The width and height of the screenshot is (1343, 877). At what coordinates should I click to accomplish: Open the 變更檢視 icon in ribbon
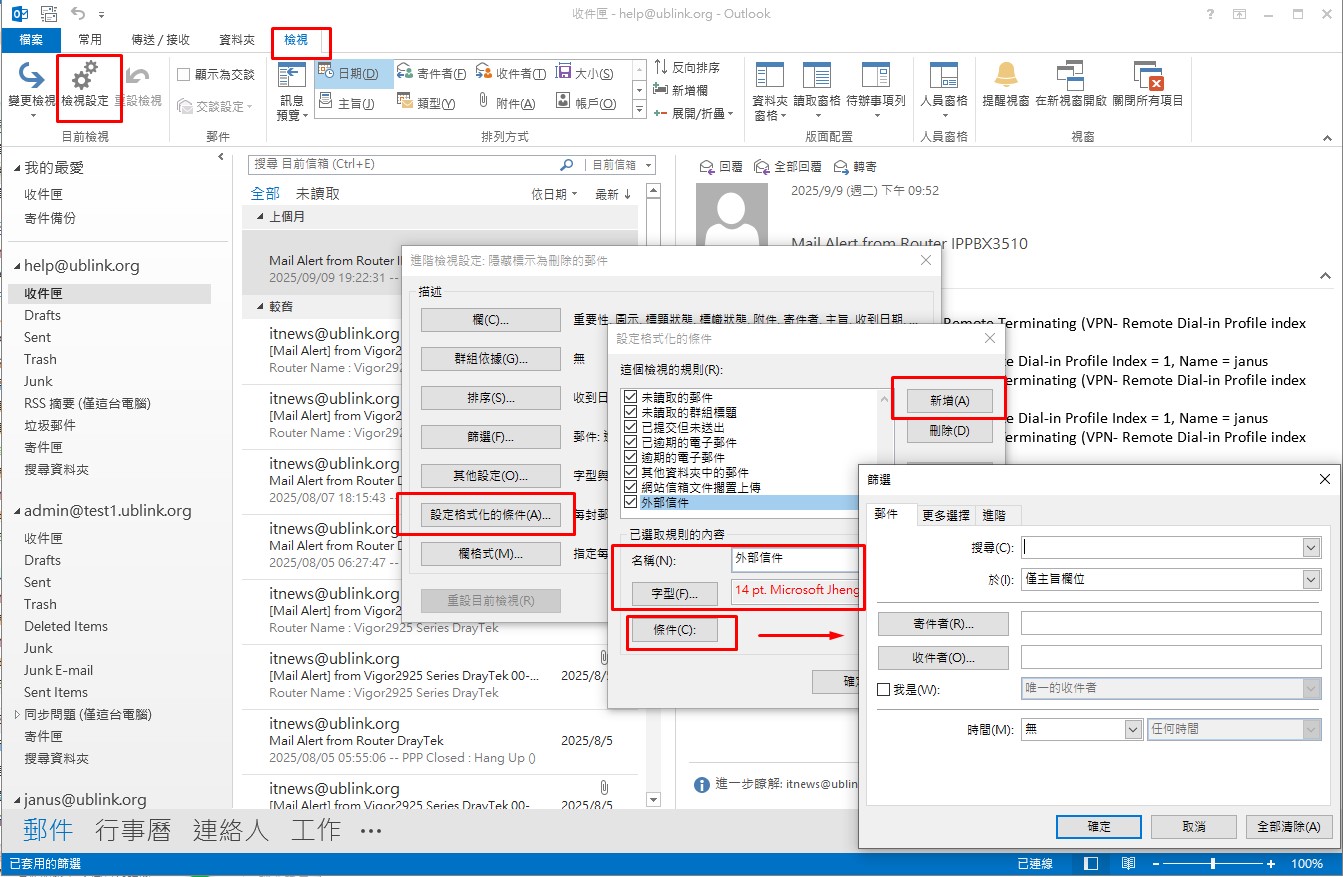click(x=32, y=76)
